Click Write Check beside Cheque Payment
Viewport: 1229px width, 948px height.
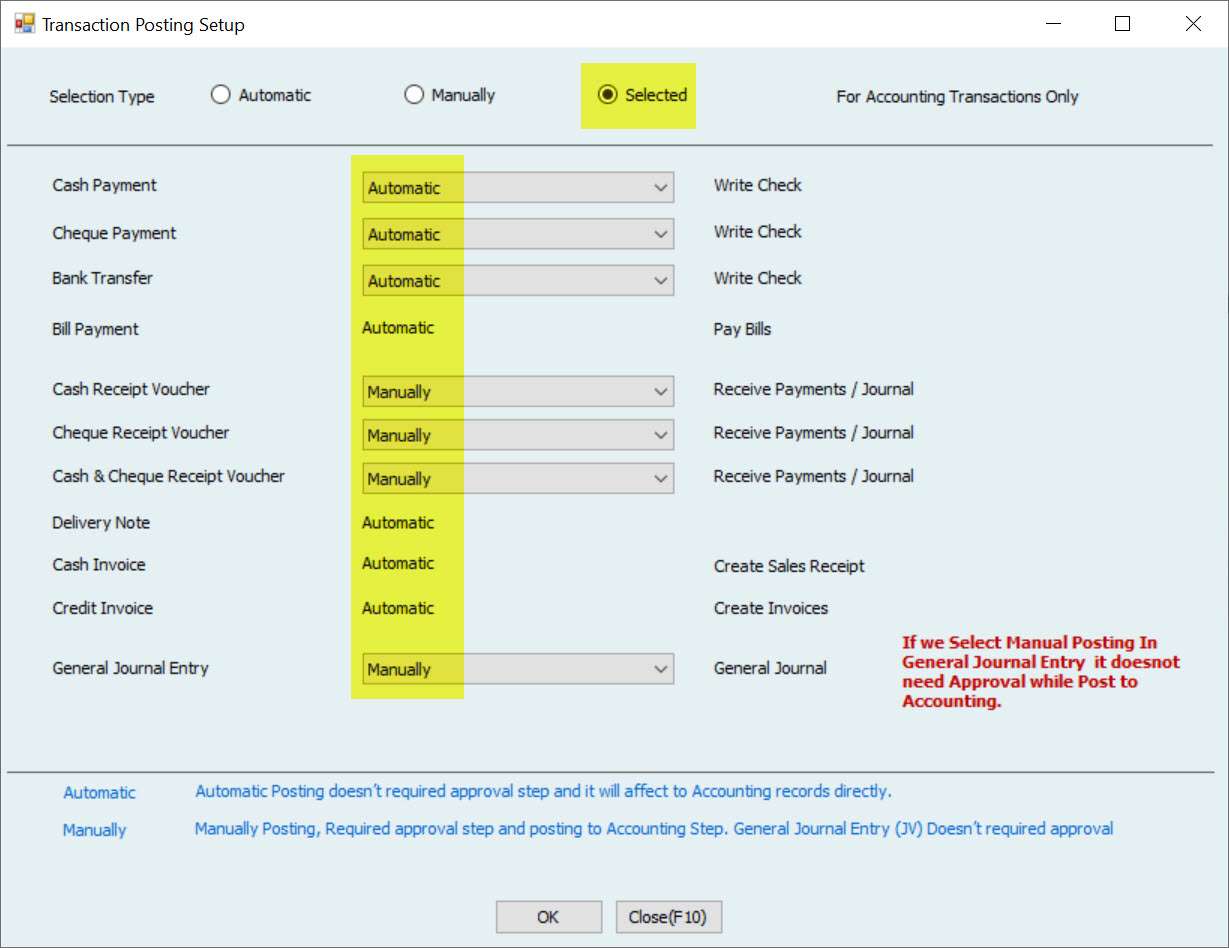click(757, 231)
